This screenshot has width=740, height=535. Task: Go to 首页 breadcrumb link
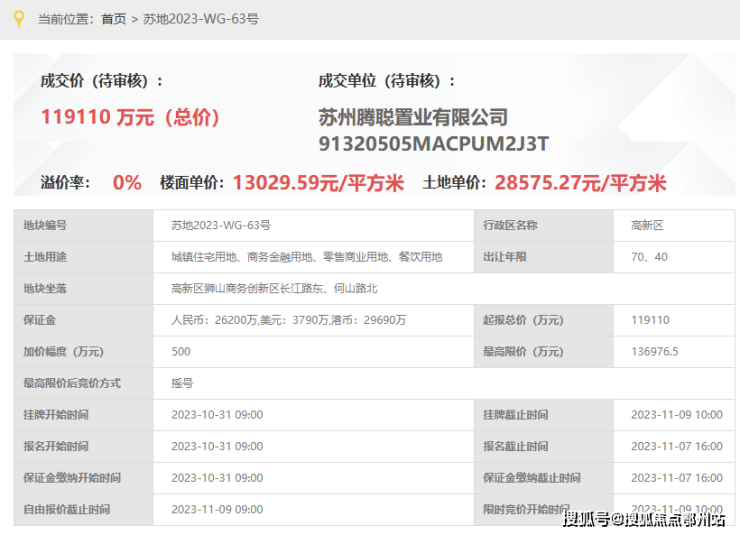tap(114, 19)
